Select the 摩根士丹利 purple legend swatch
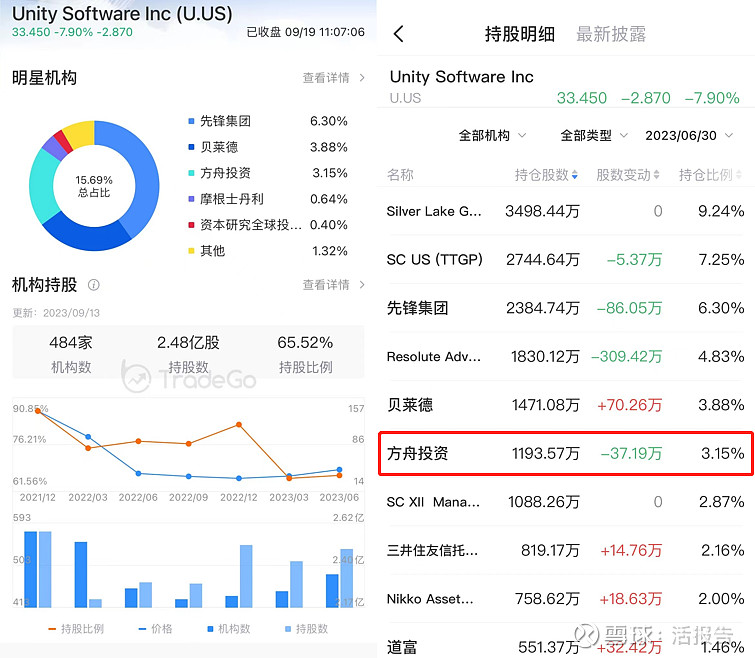755x658 pixels. pos(191,199)
